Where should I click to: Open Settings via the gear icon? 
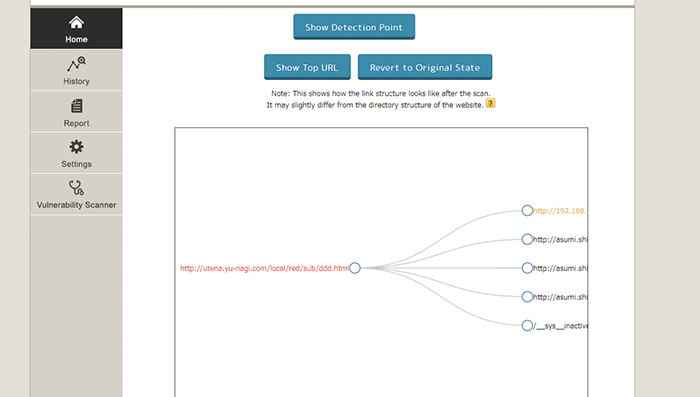[76, 147]
